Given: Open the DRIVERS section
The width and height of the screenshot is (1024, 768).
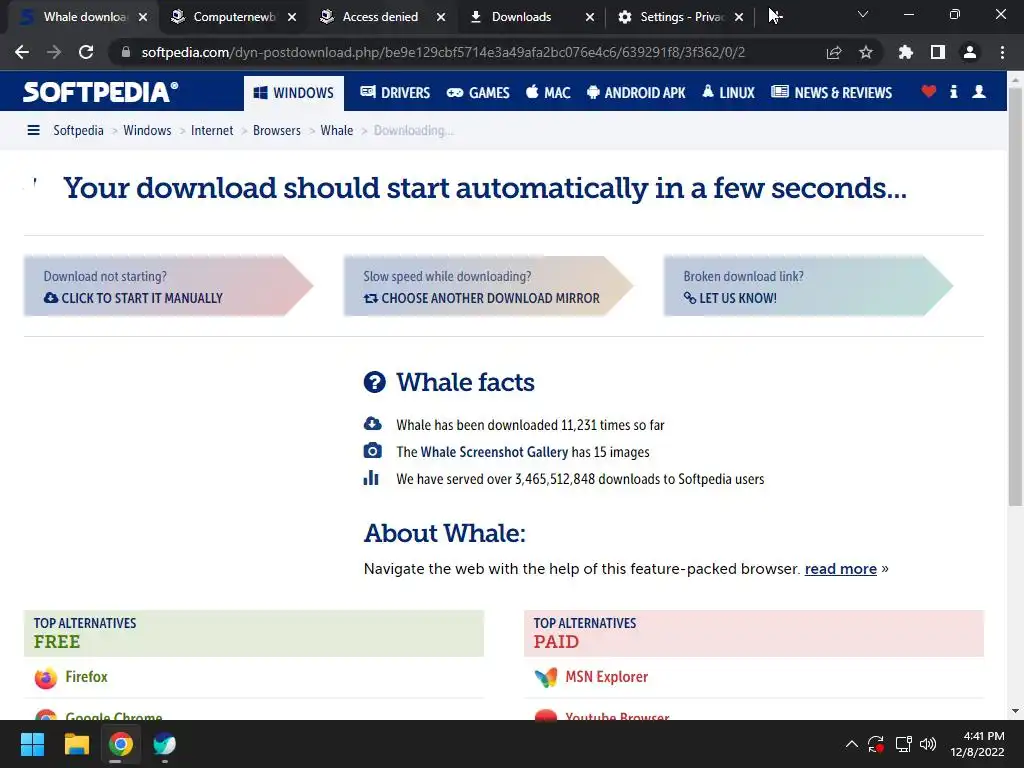Looking at the screenshot, I should 395,93.
